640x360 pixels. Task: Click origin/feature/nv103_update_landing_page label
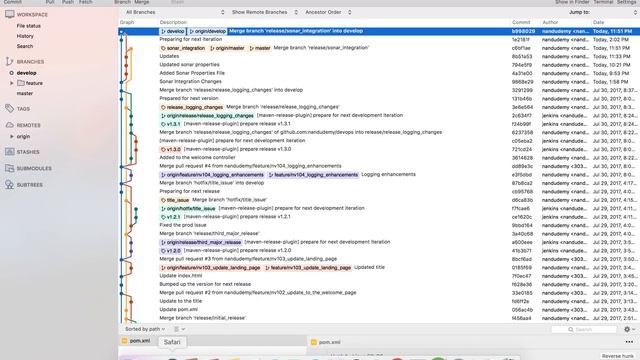210,268
